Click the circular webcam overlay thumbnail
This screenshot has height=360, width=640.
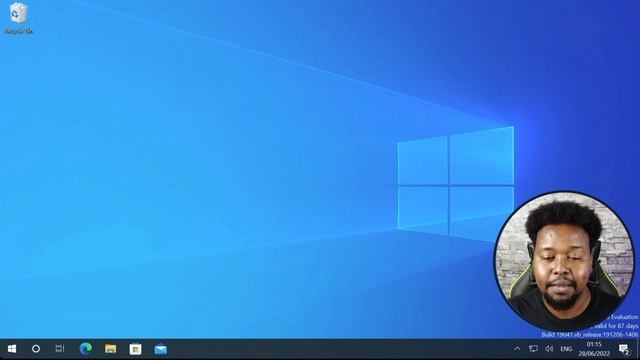[564, 261]
